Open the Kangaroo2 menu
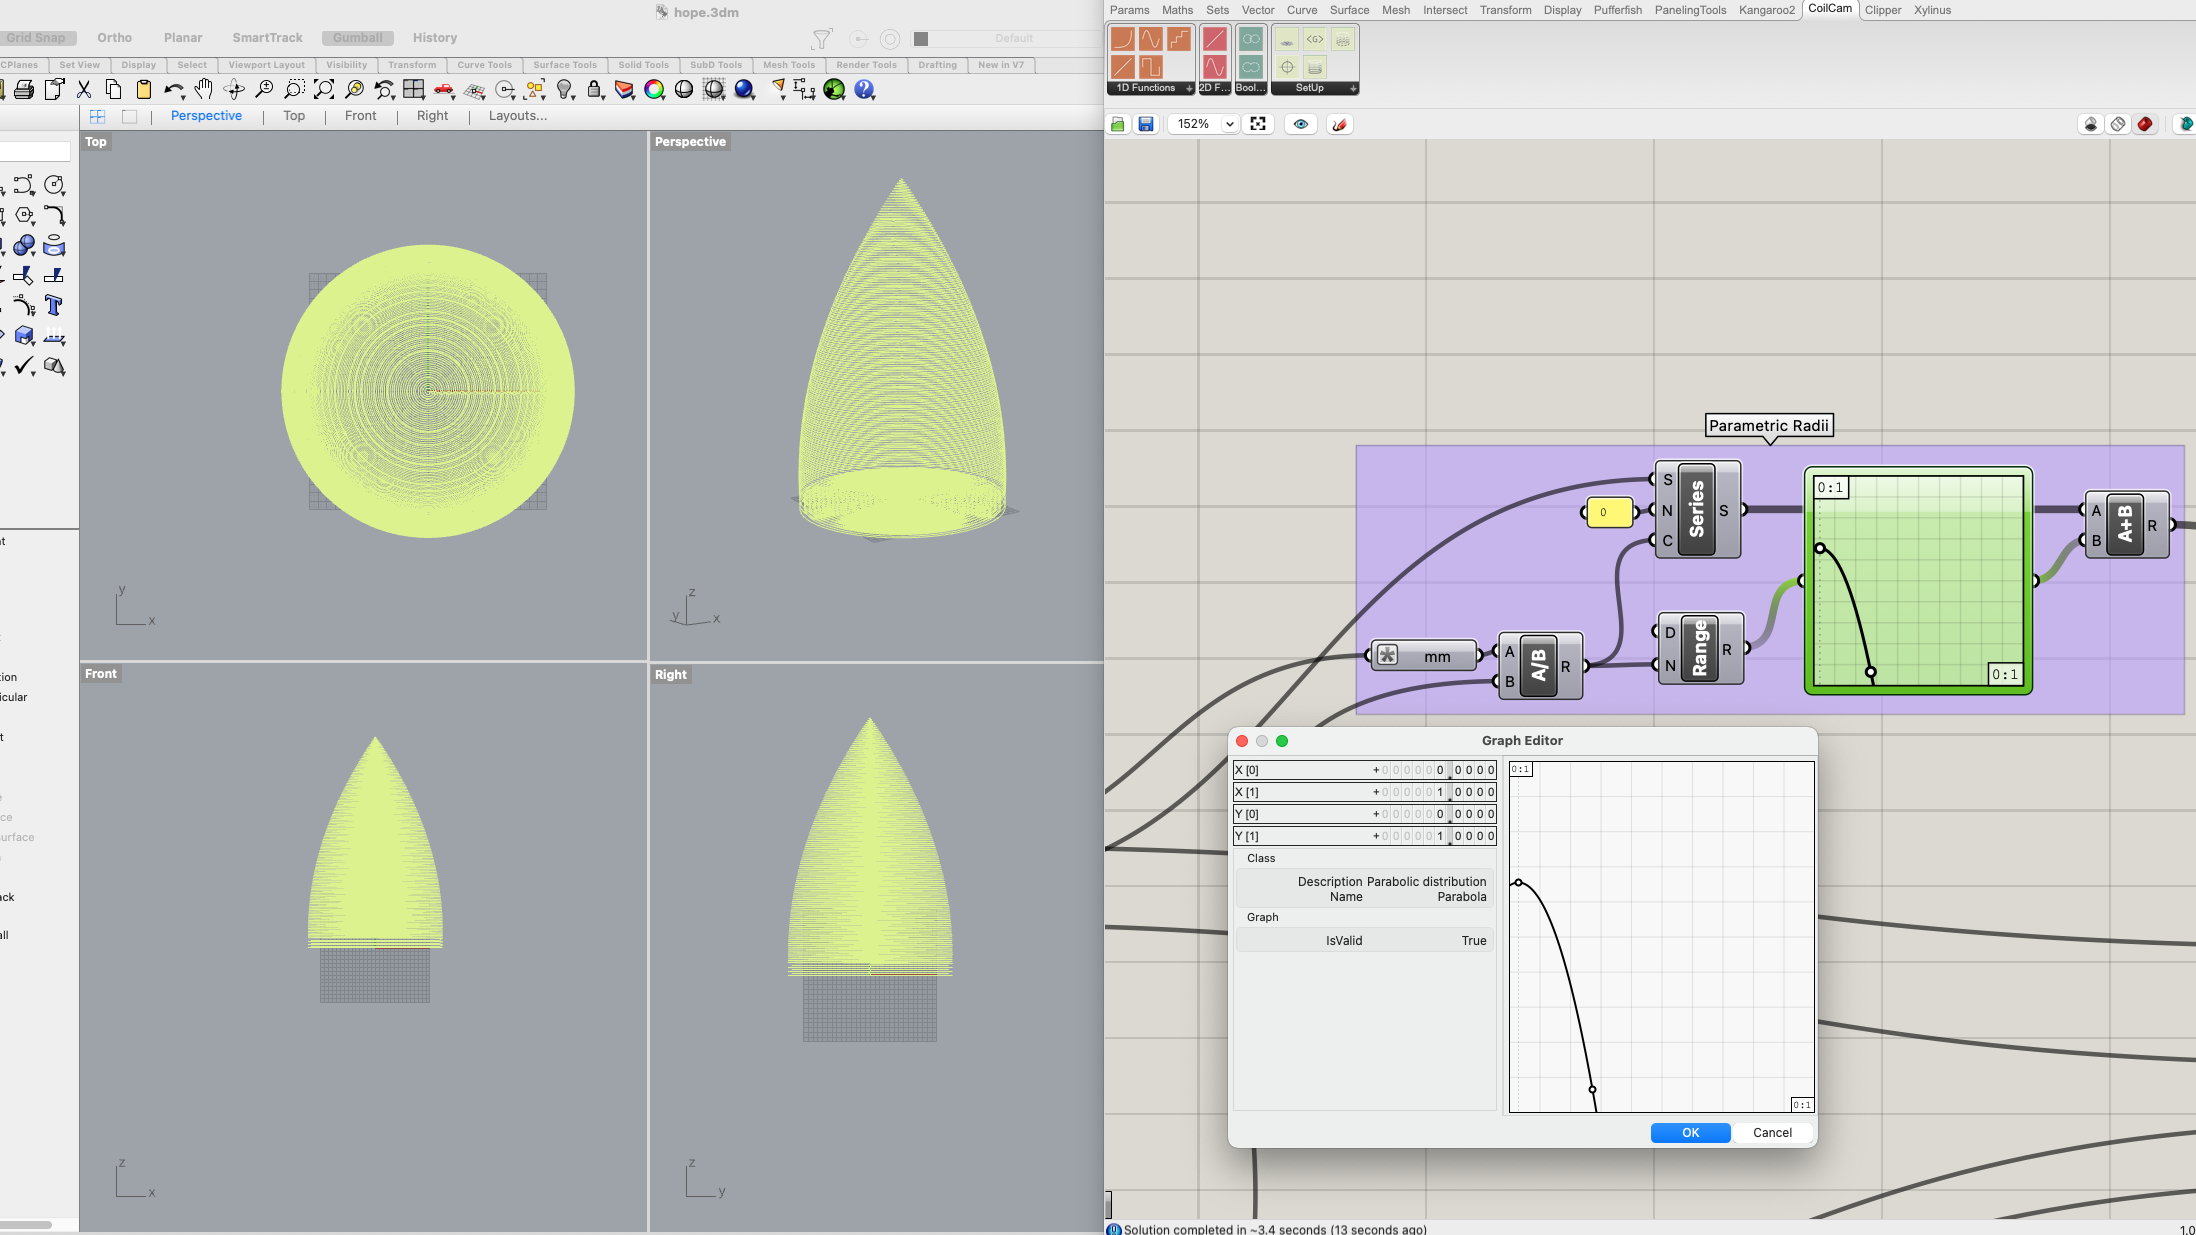 (x=1765, y=11)
